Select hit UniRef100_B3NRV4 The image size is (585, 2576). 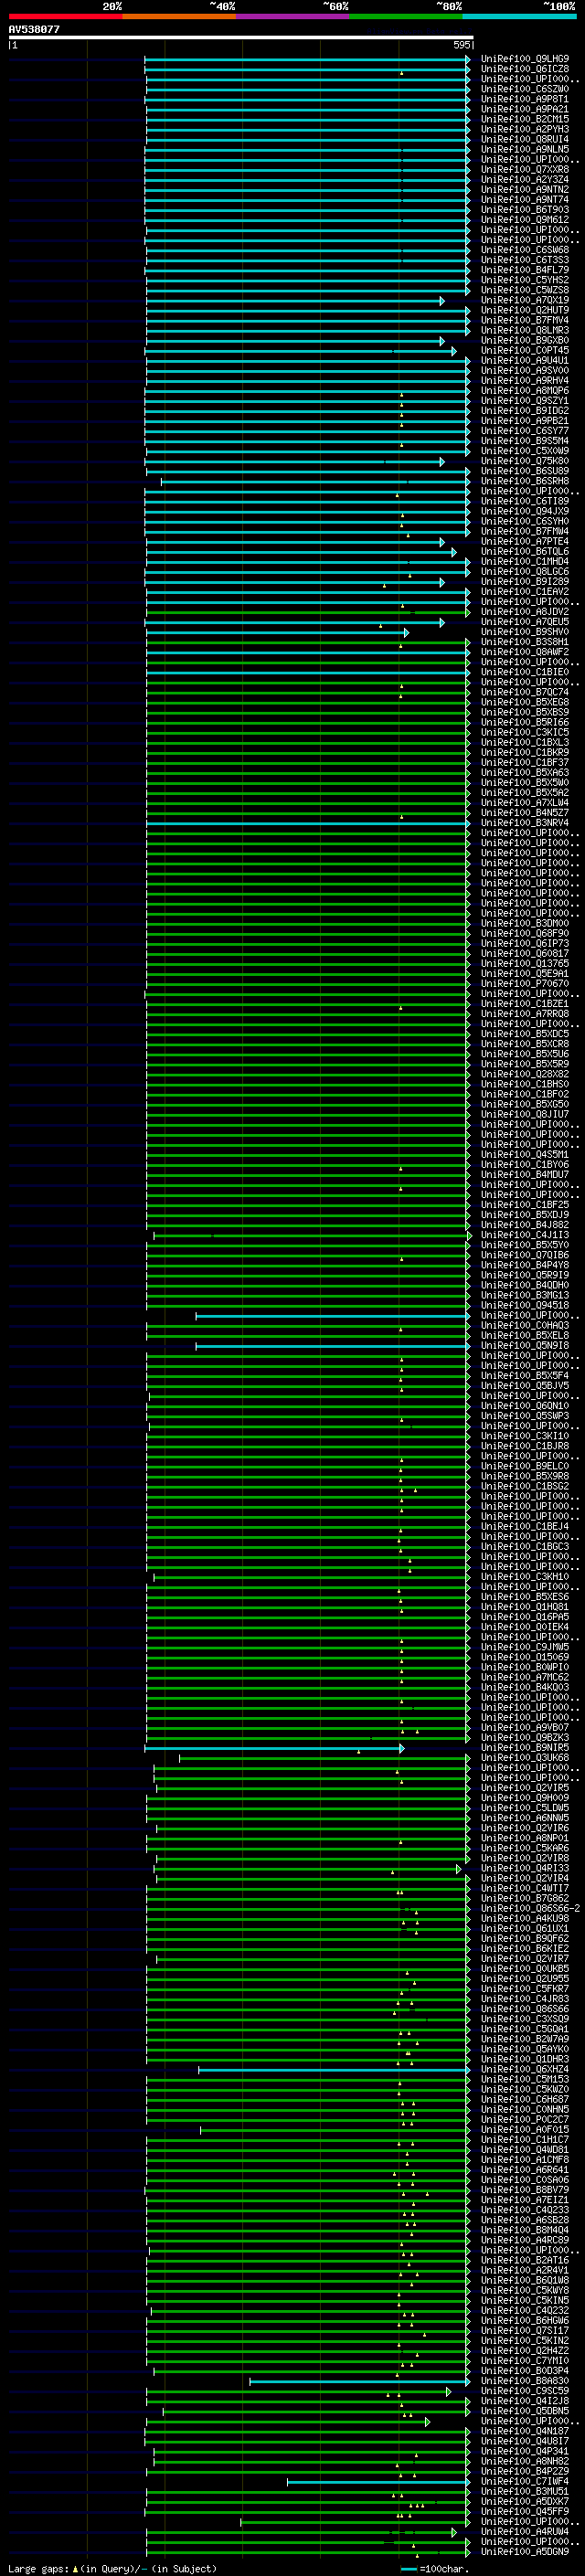point(525,823)
